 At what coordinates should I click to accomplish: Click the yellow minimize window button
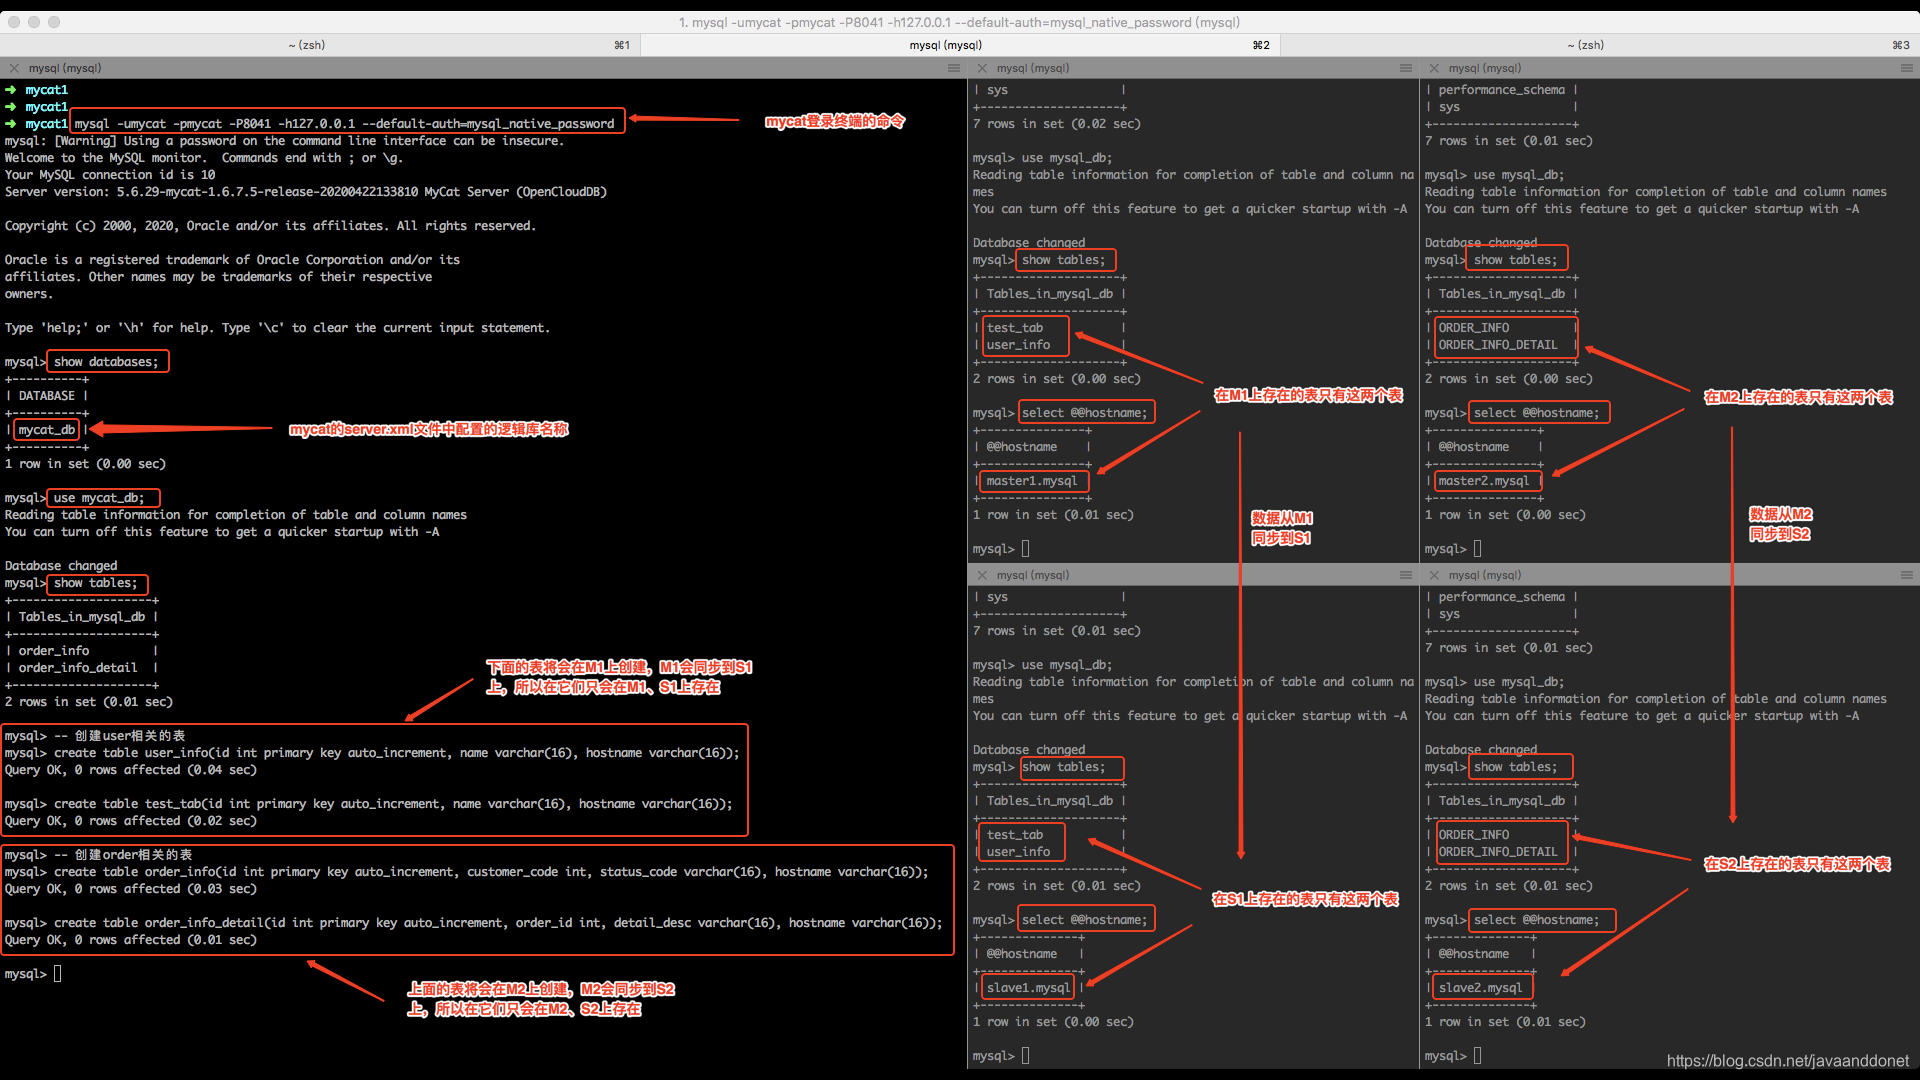[x=34, y=22]
